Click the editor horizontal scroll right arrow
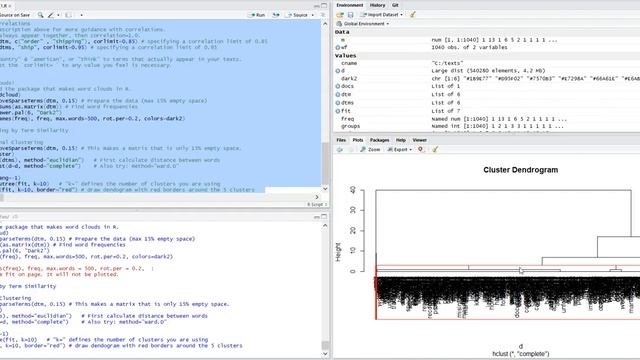The height and width of the screenshot is (360, 640). click(x=317, y=197)
